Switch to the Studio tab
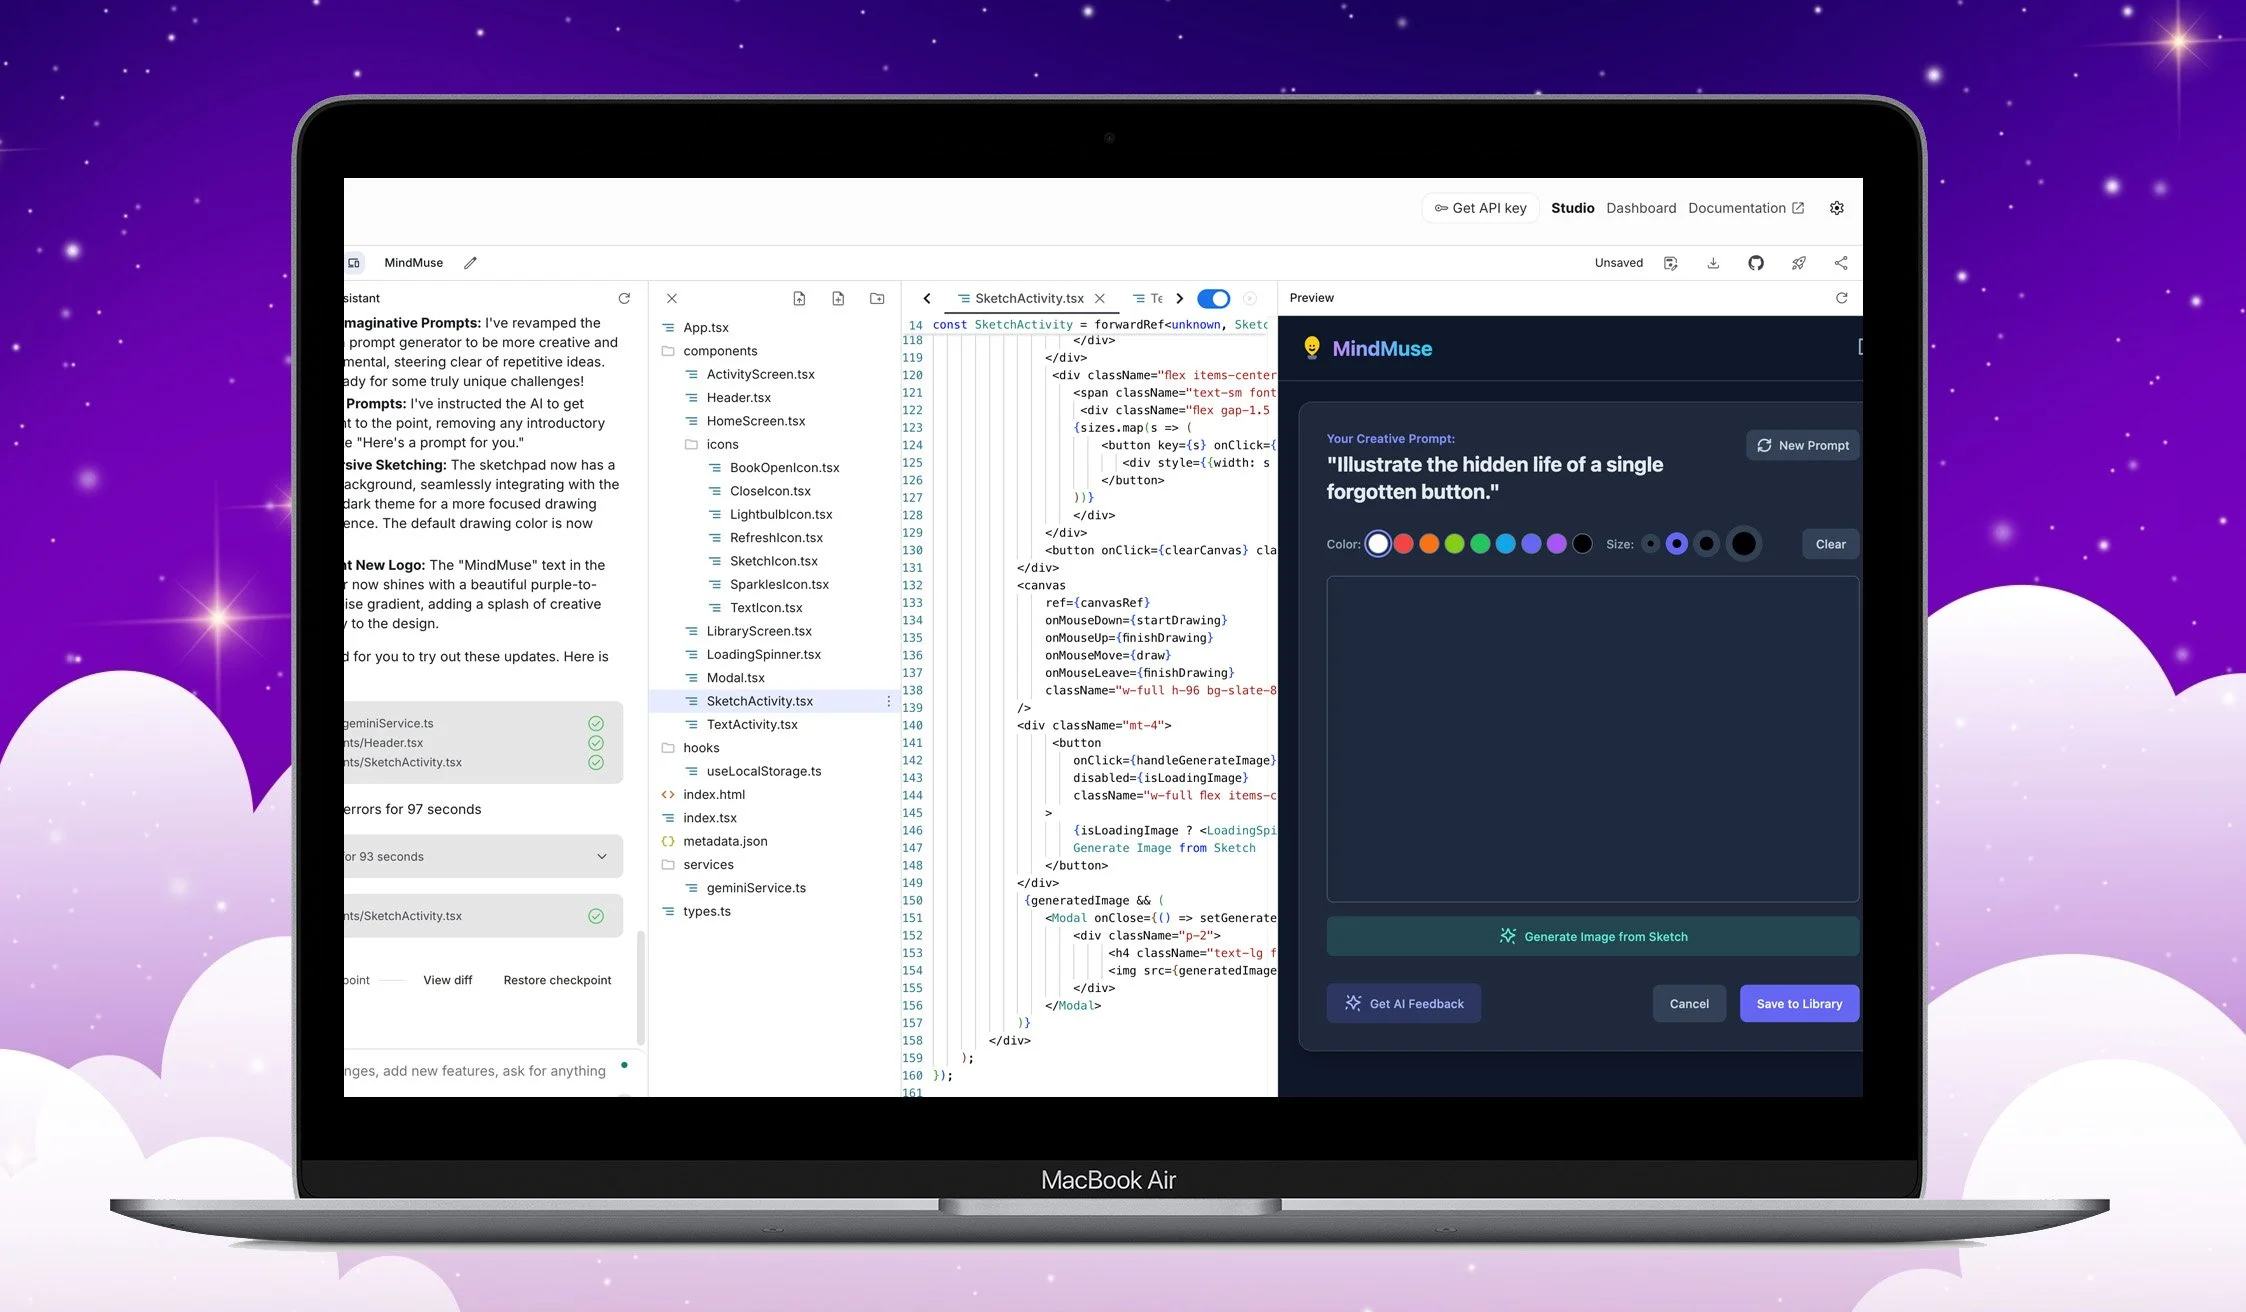Image resolution: width=2246 pixels, height=1312 pixels. (x=1572, y=208)
